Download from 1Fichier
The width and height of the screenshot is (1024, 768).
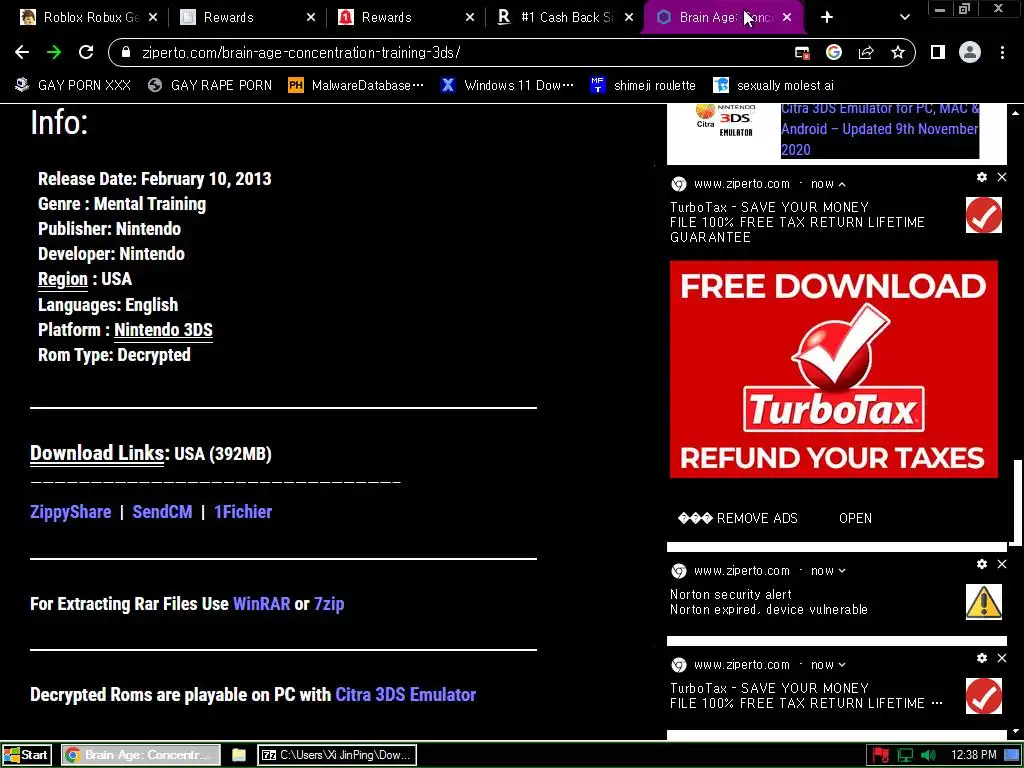click(243, 512)
